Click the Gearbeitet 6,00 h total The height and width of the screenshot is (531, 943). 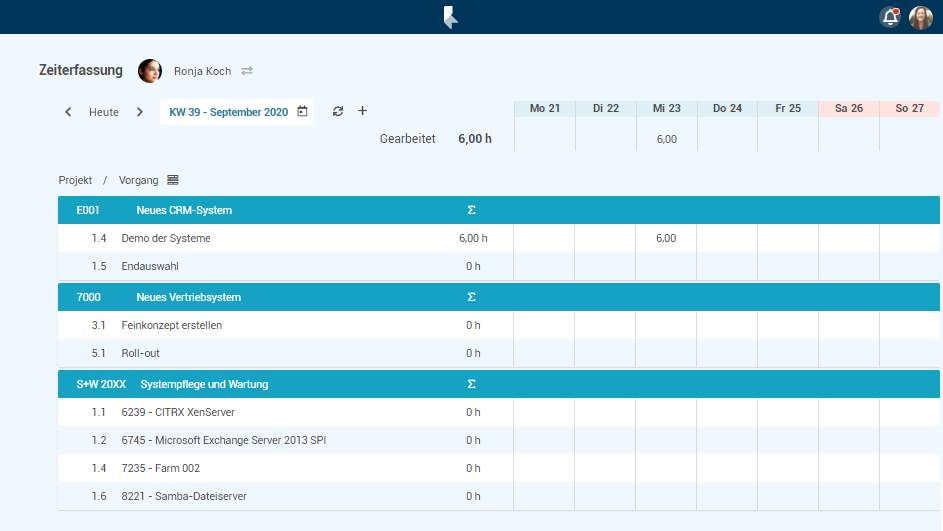[475, 139]
